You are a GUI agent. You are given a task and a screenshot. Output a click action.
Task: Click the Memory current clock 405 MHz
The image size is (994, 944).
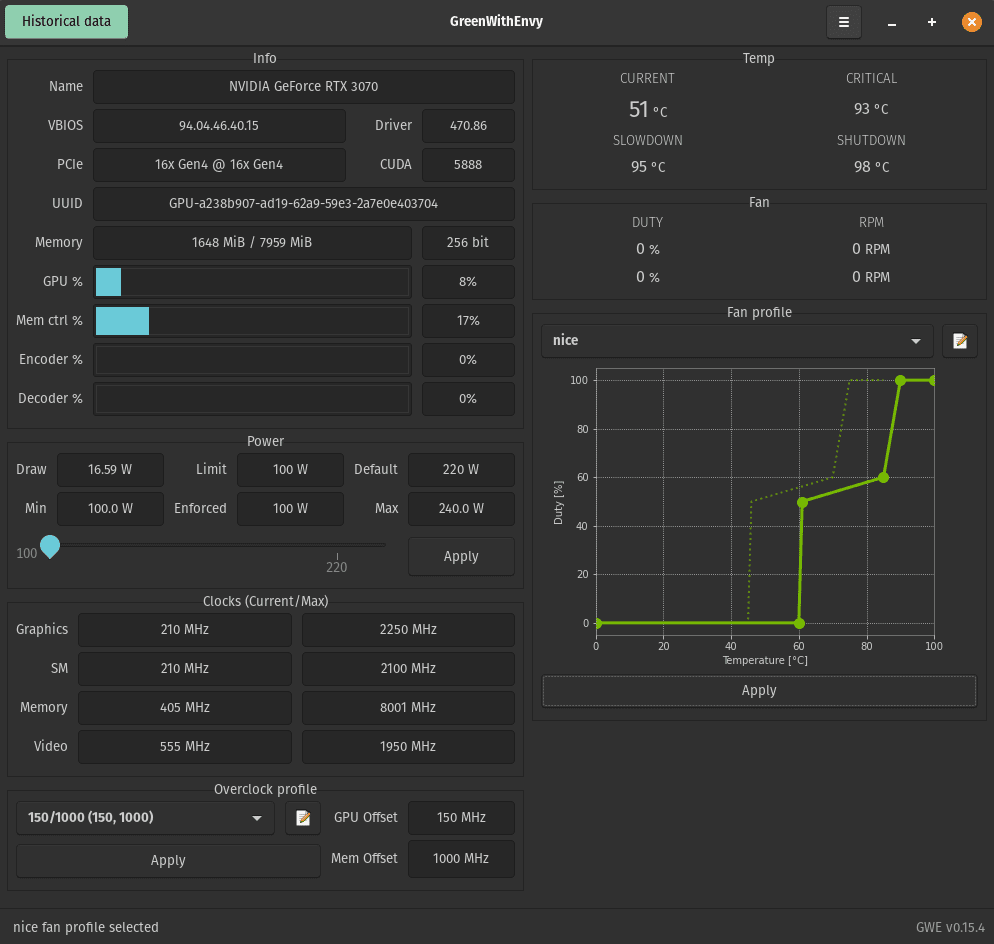pos(185,708)
